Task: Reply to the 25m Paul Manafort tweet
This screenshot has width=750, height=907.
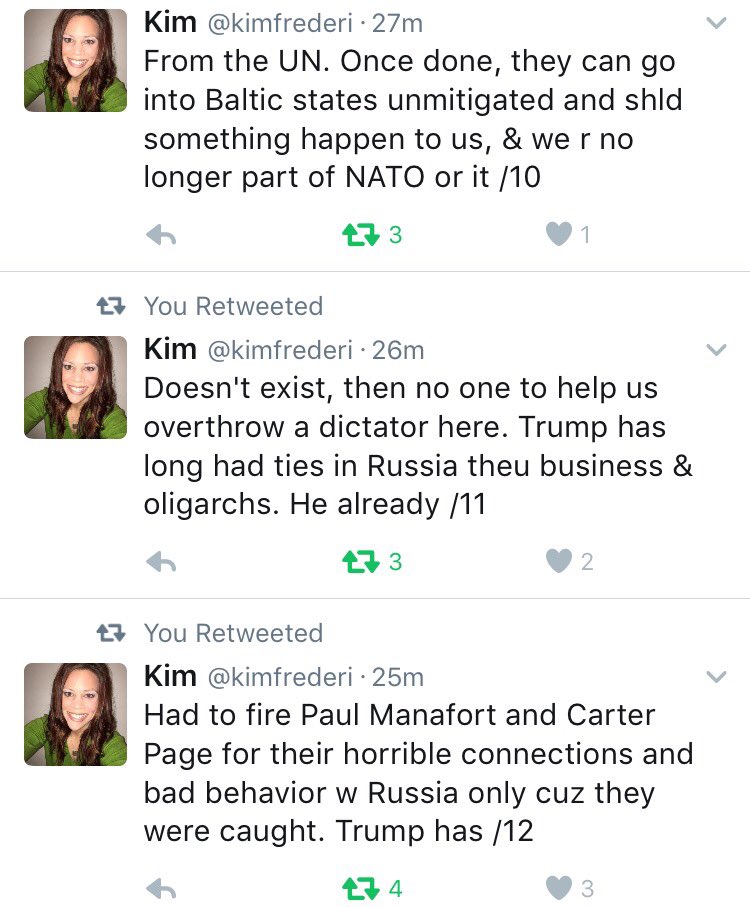Action: point(161,888)
